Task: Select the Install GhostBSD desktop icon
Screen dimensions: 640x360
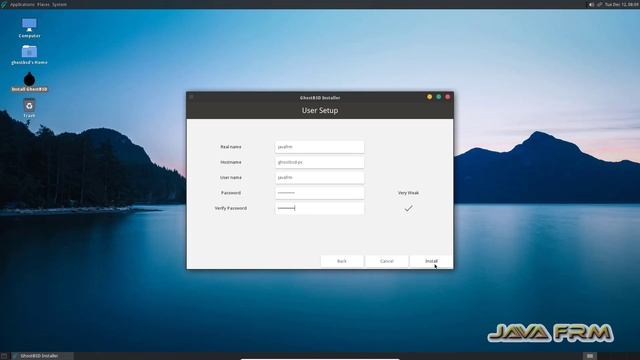Action: (29, 82)
